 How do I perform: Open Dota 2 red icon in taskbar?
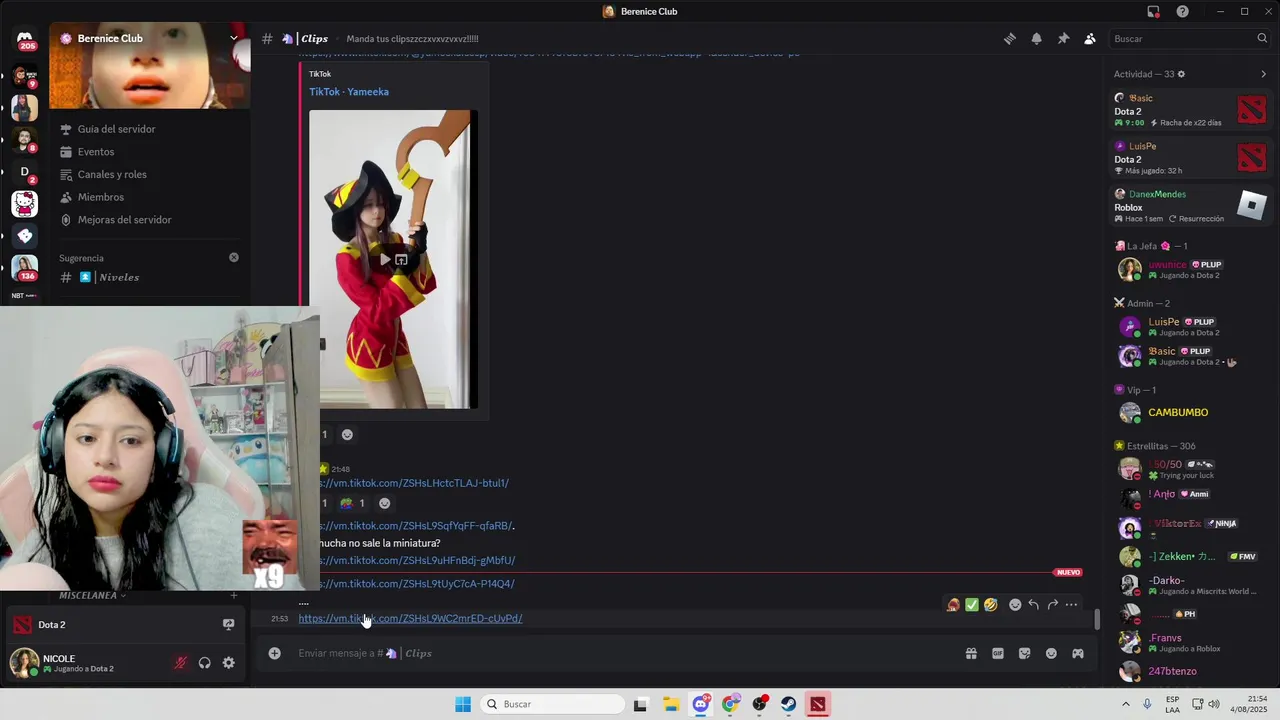pos(818,704)
